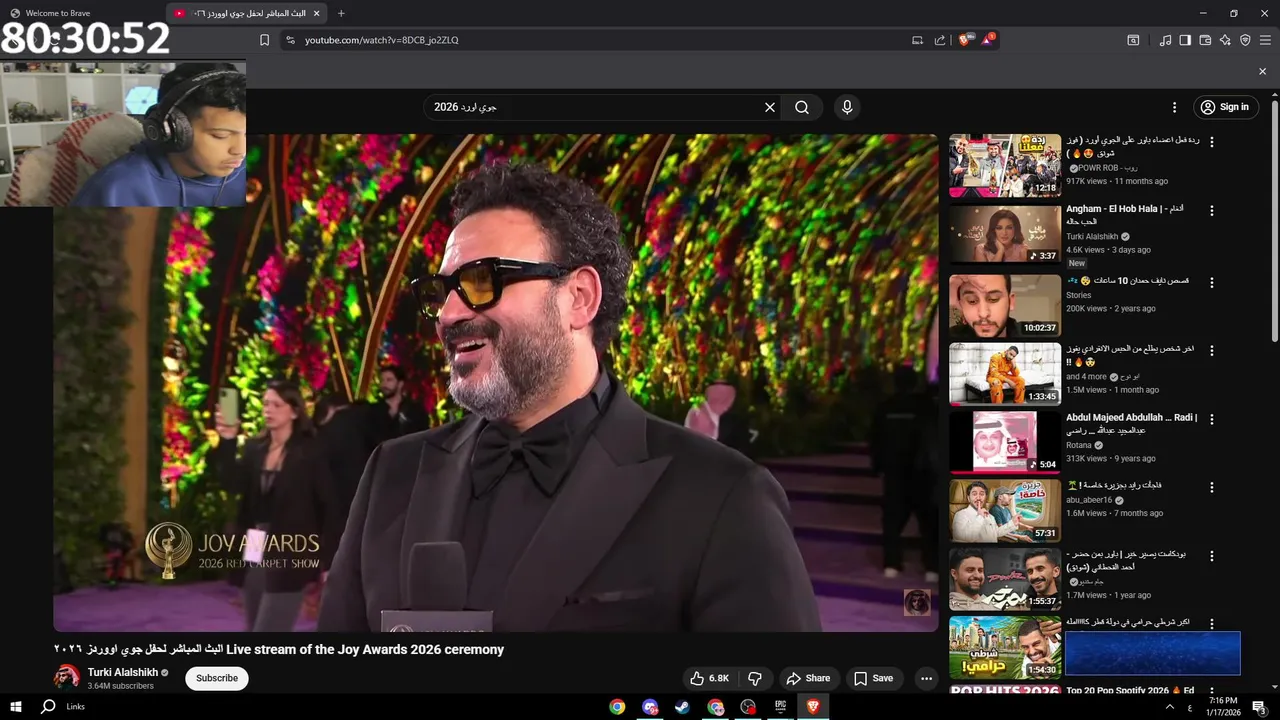Screen dimensions: 1280x720
Task: Open Windows taskbar search icon
Action: pos(48,706)
